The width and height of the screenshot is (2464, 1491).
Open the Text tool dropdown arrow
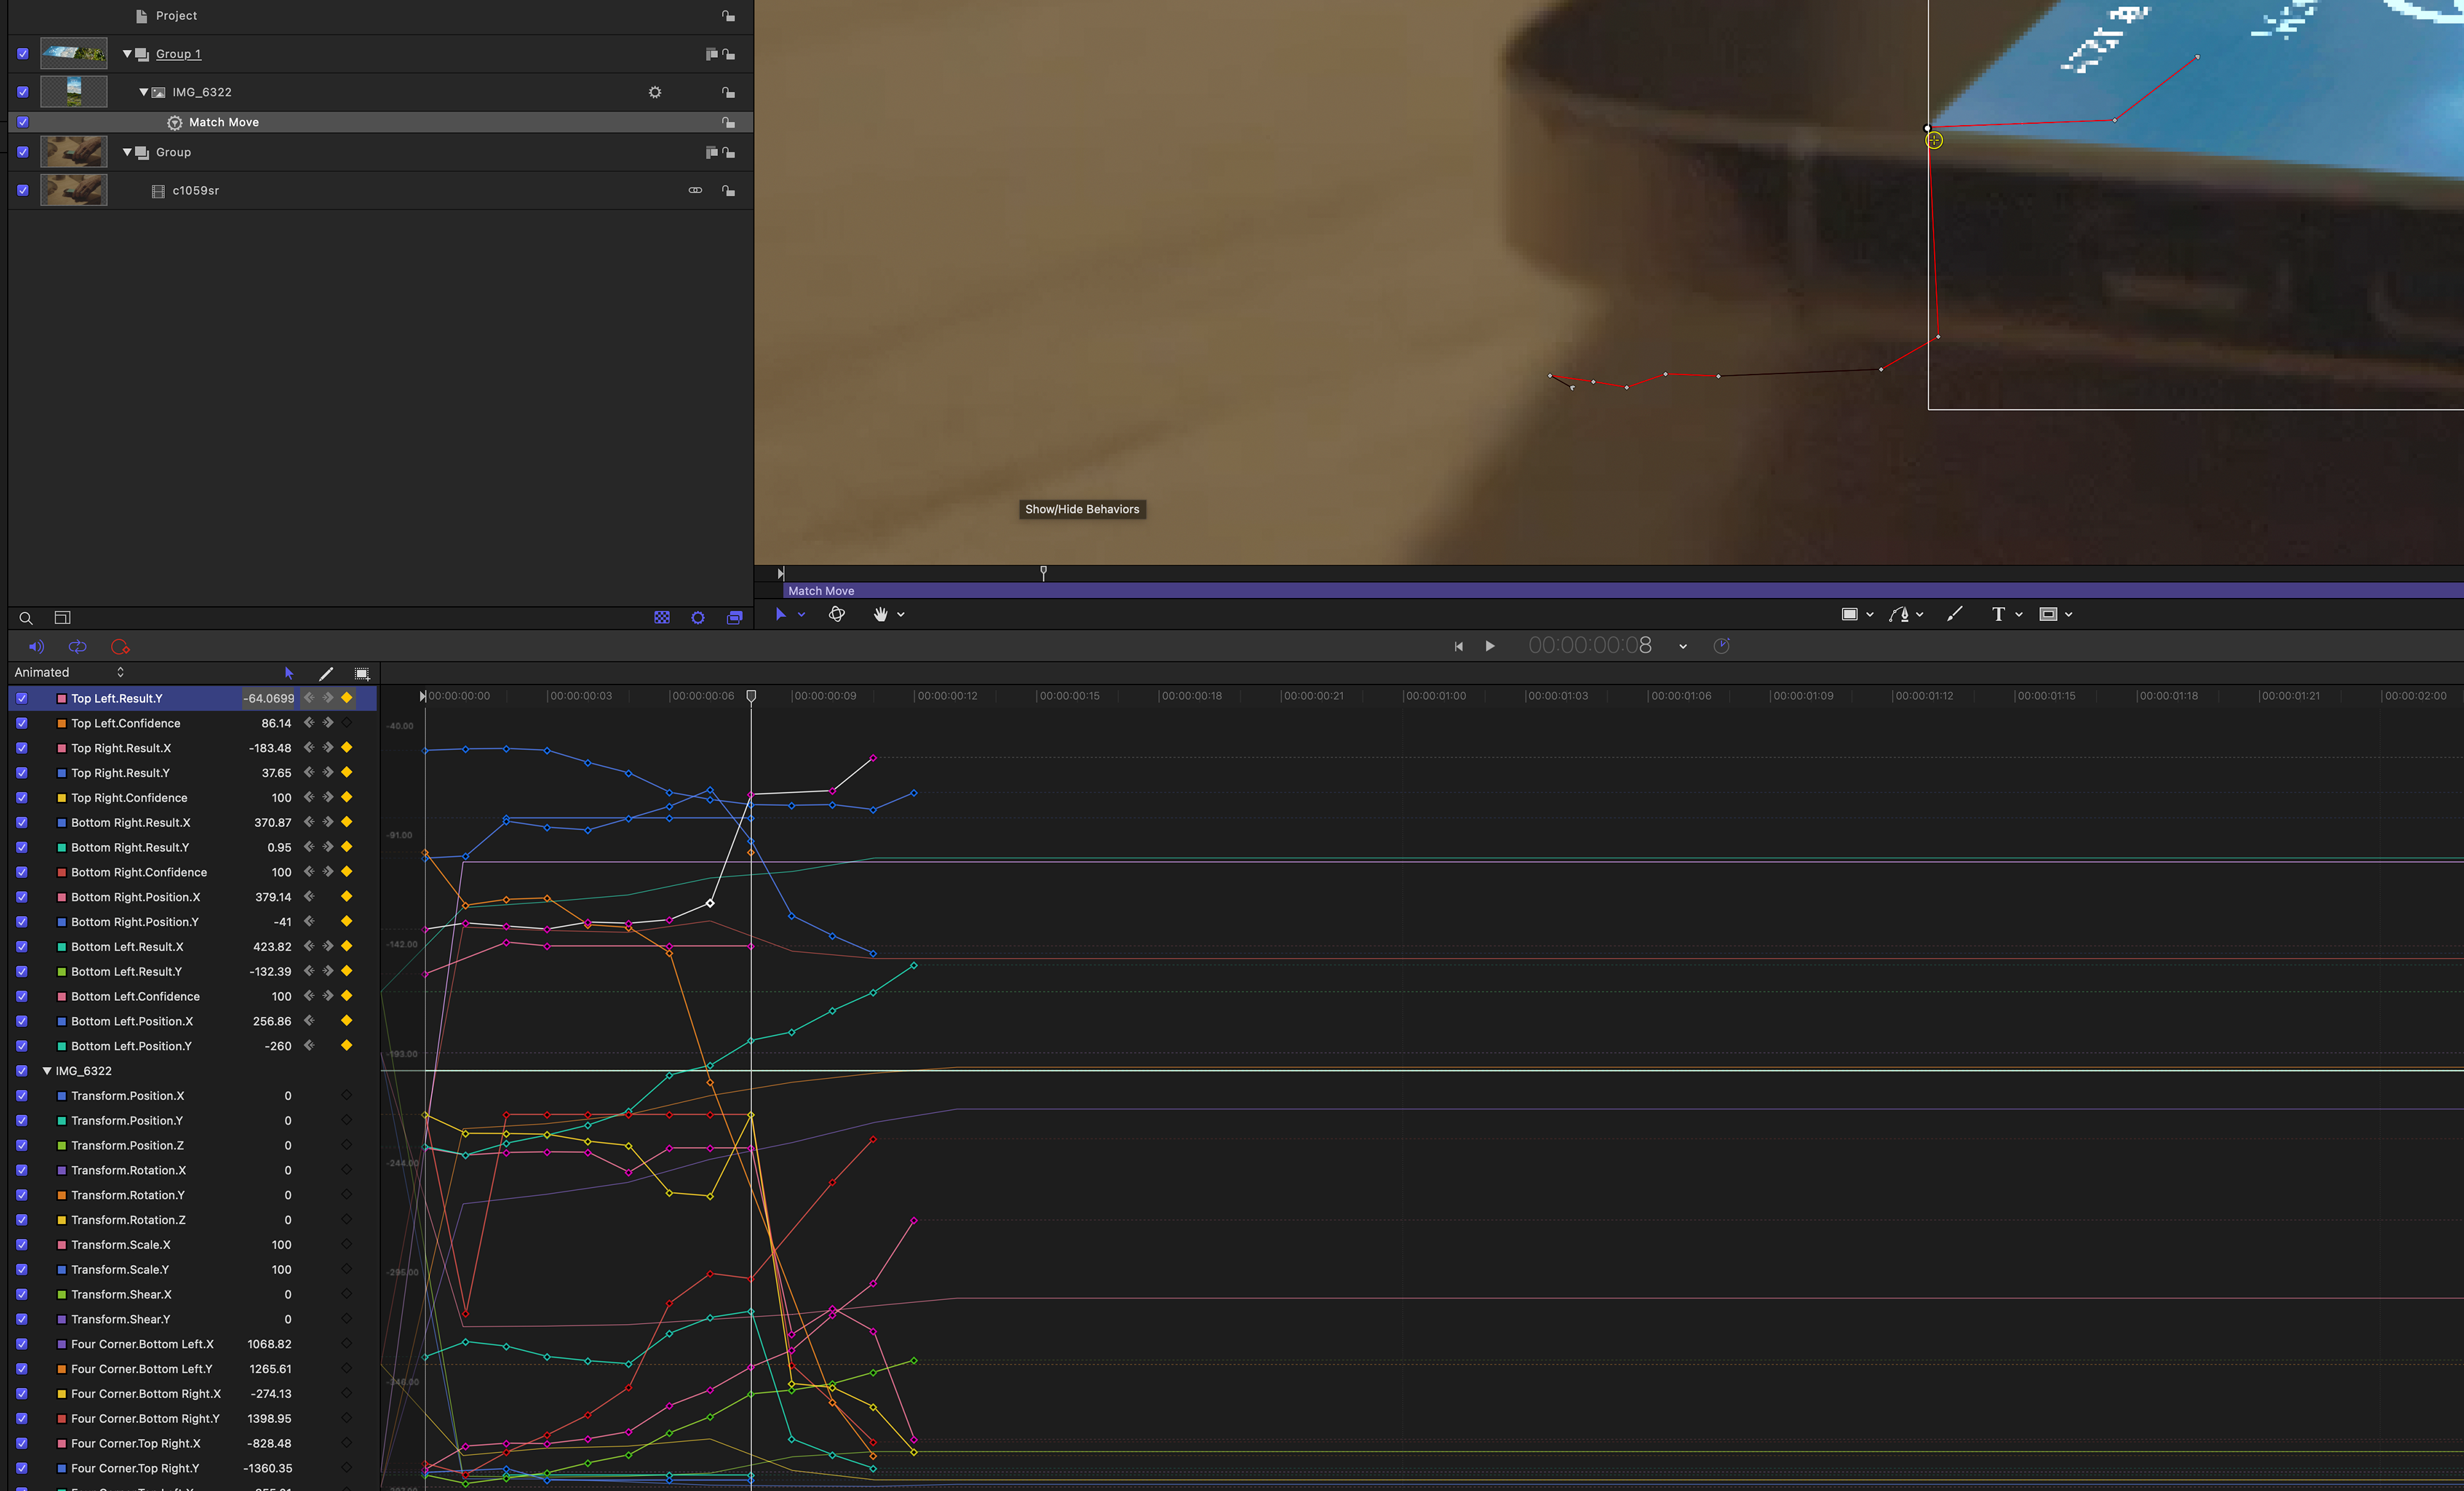(2019, 615)
